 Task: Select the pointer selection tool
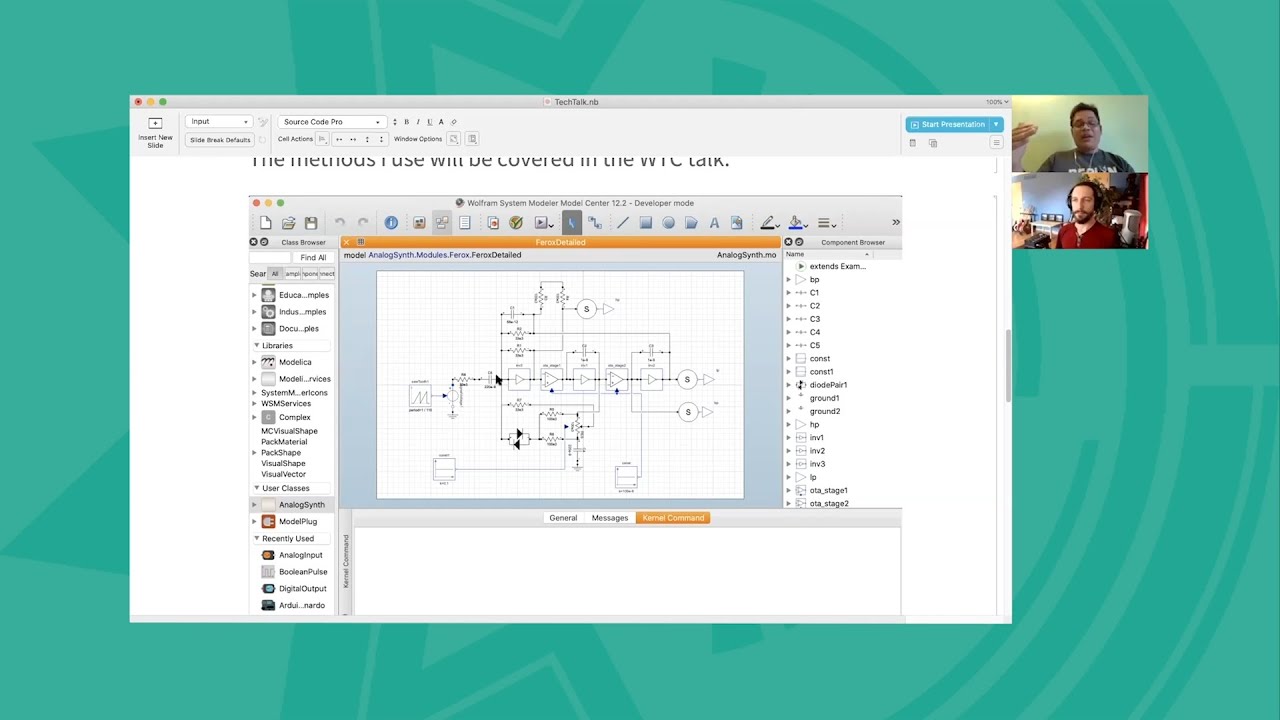click(571, 223)
